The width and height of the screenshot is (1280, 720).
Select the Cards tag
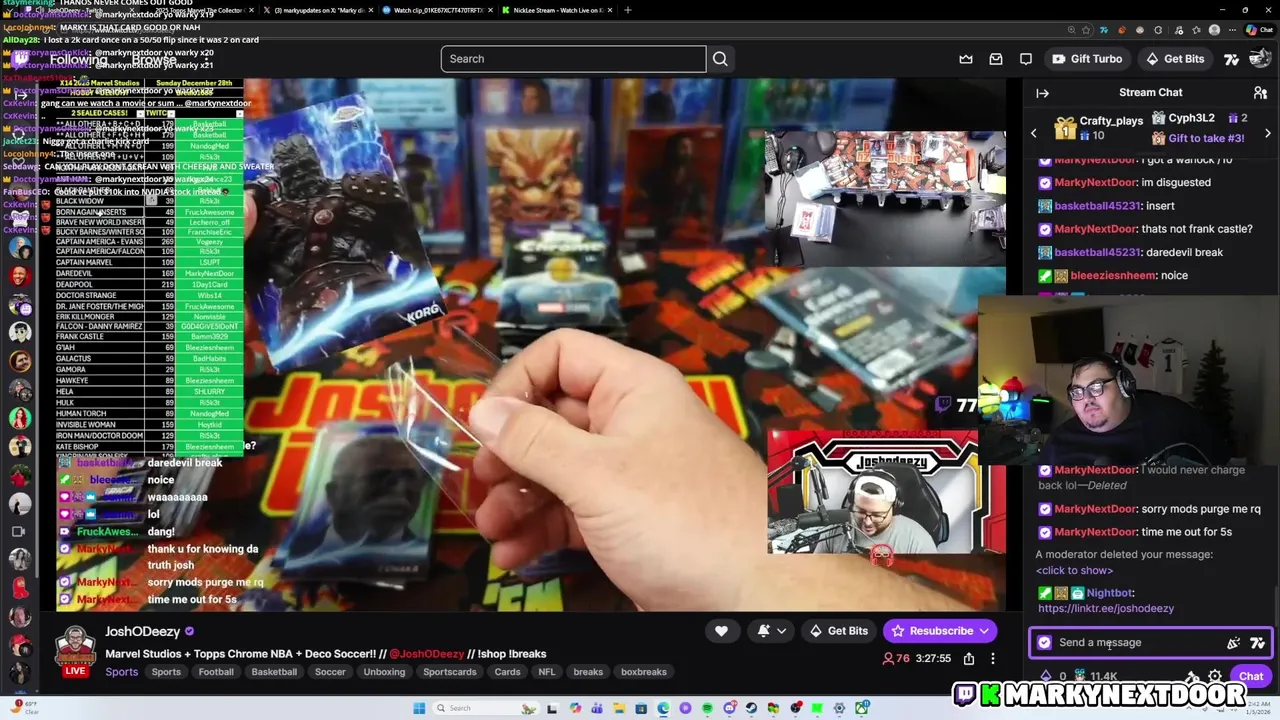[x=507, y=672]
